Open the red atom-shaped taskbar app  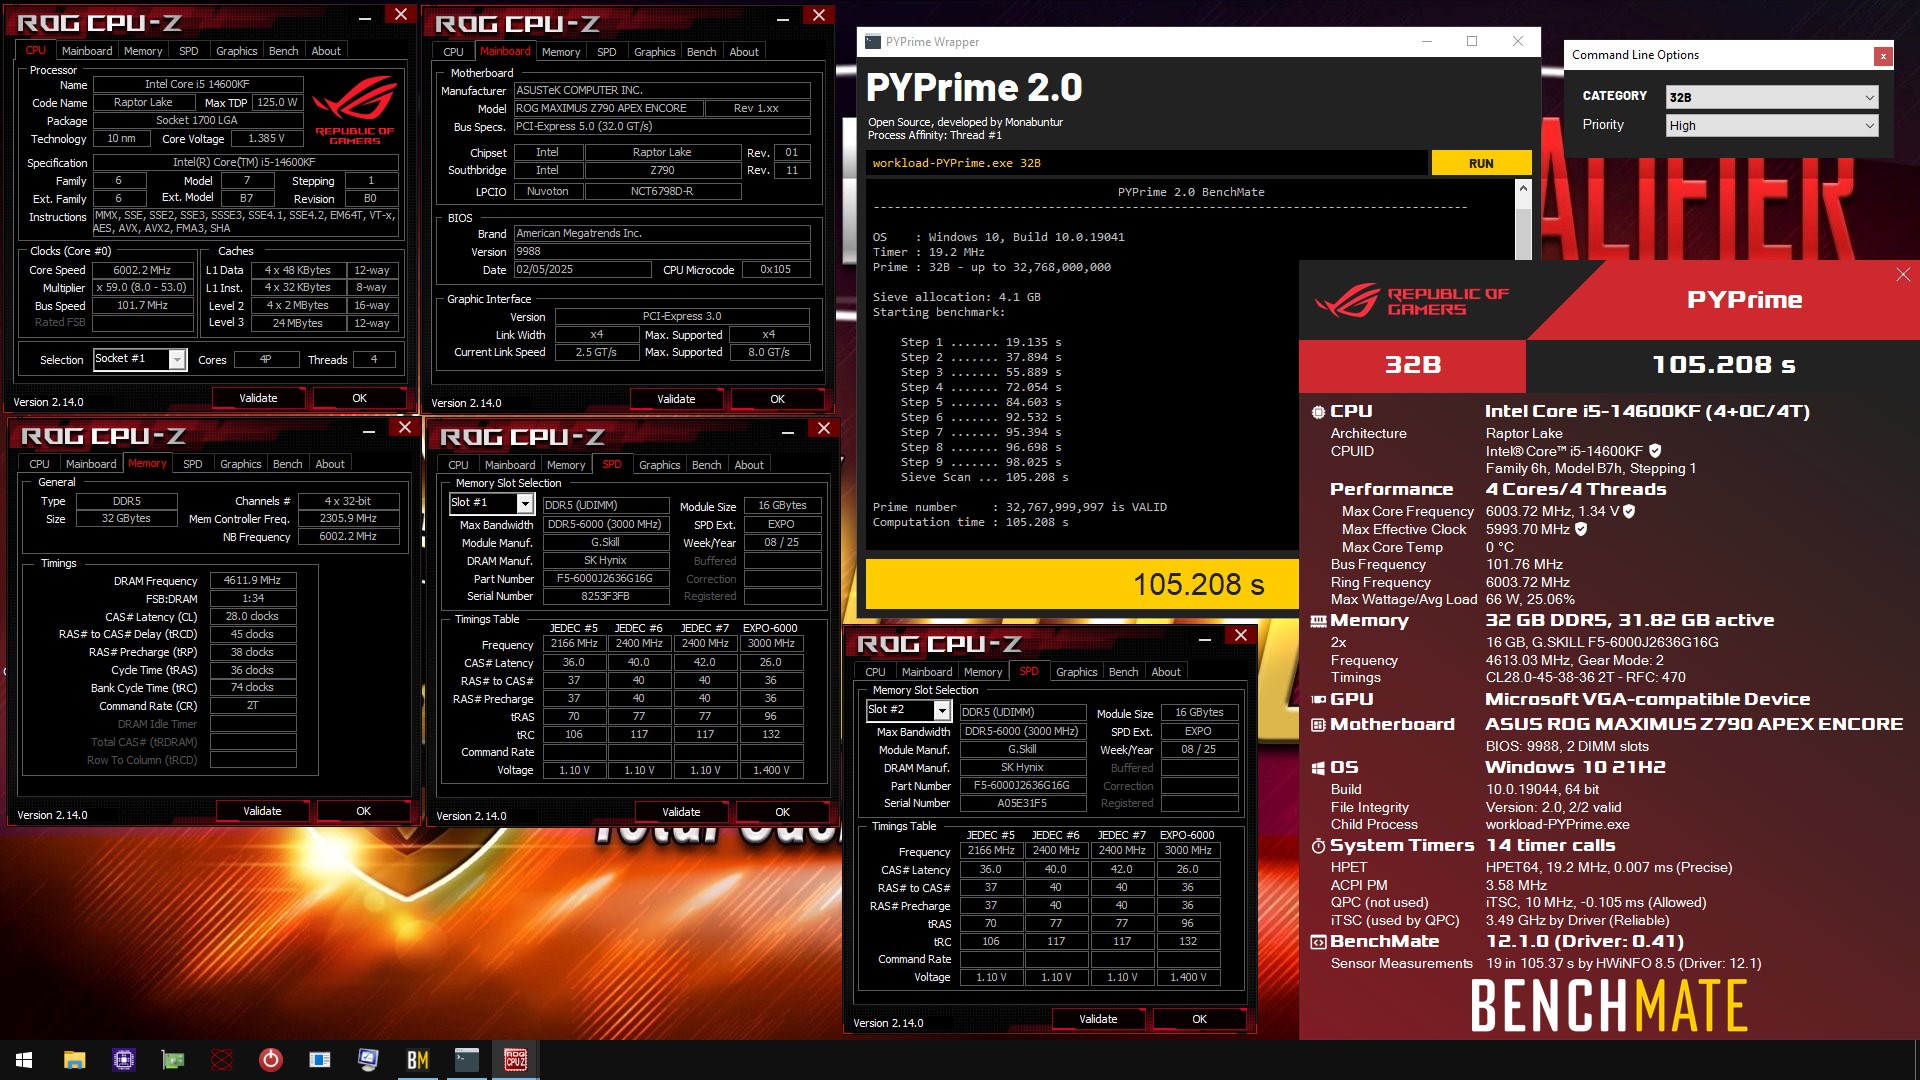(x=222, y=1060)
